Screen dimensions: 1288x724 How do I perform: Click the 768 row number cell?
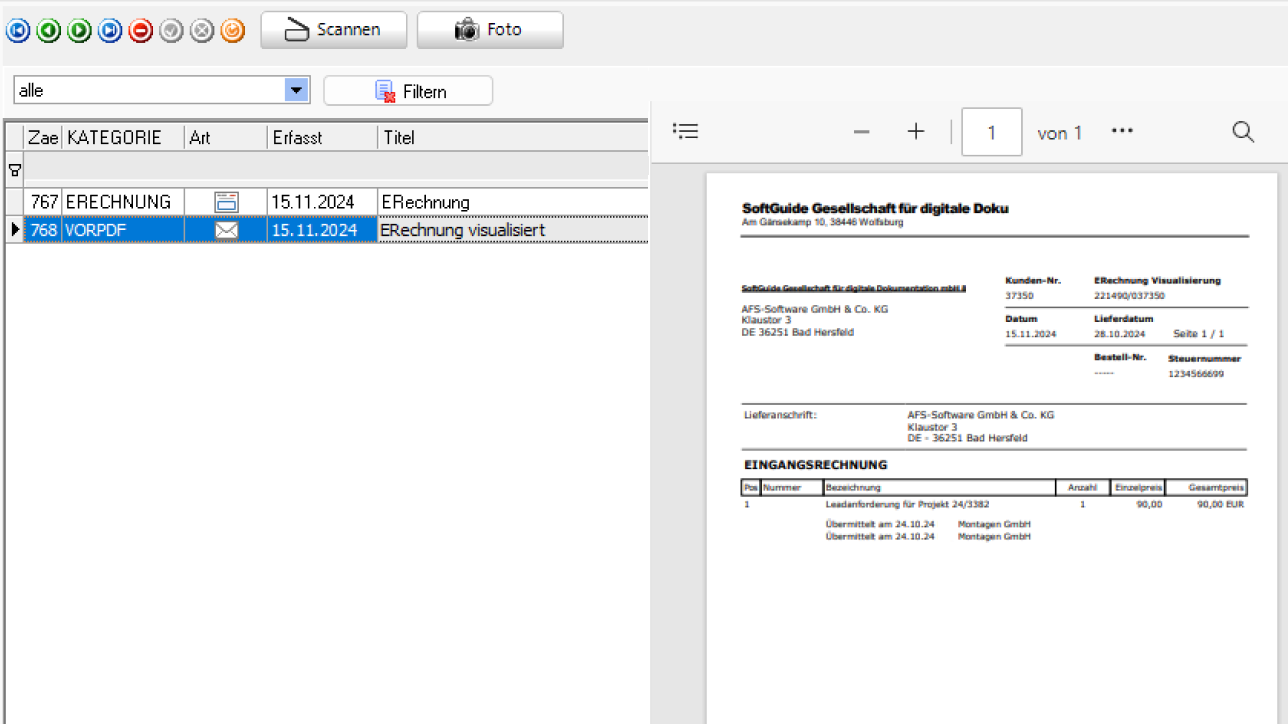click(x=43, y=230)
